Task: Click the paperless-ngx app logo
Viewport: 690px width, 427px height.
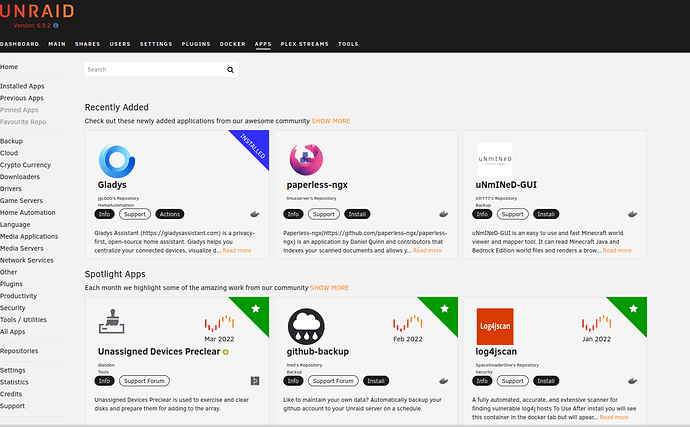Action: (306, 159)
